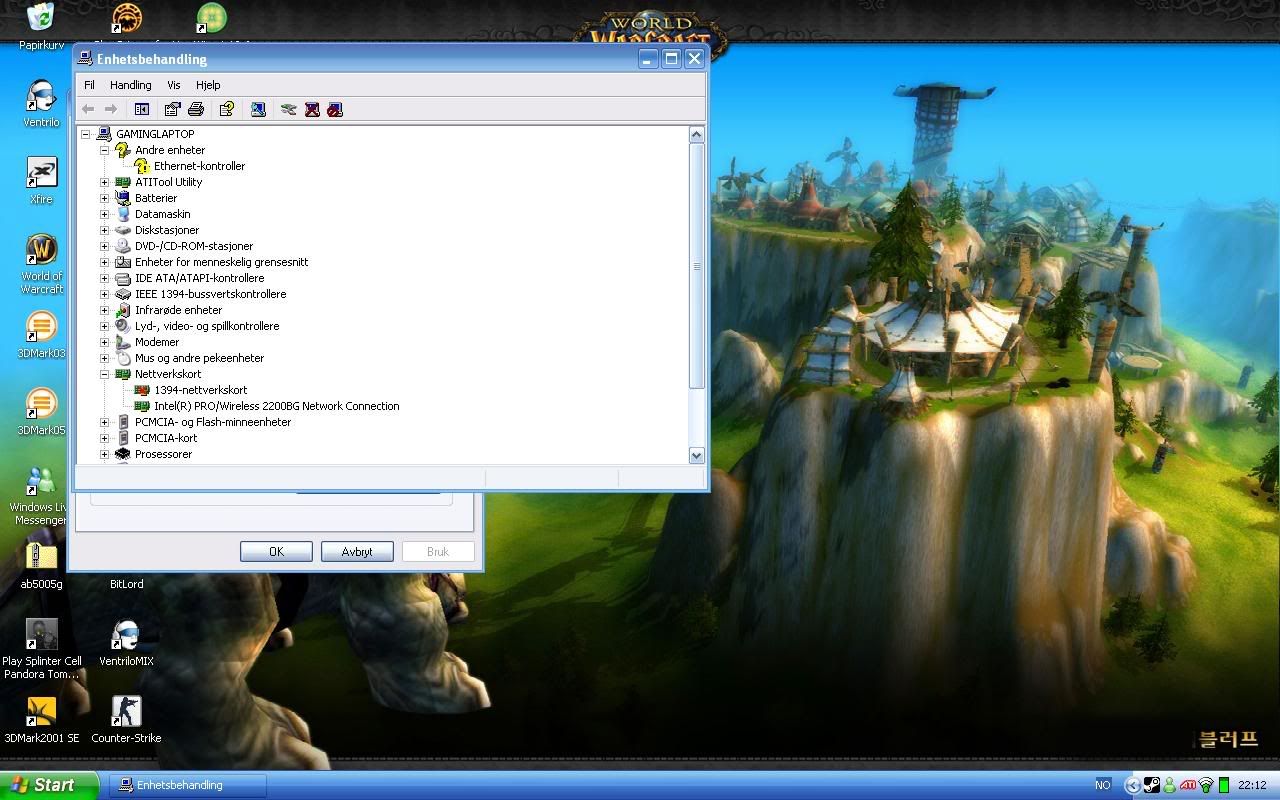Click battery indicator tray icon
Viewport: 1280px width, 800px height.
(1224, 785)
